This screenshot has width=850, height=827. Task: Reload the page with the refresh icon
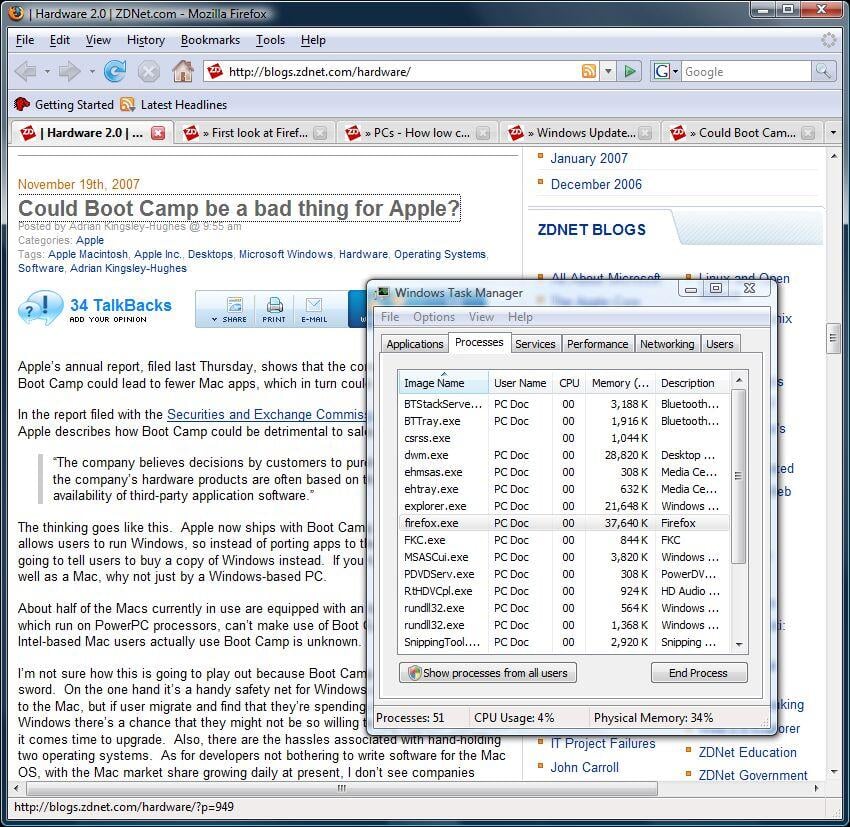coord(115,72)
